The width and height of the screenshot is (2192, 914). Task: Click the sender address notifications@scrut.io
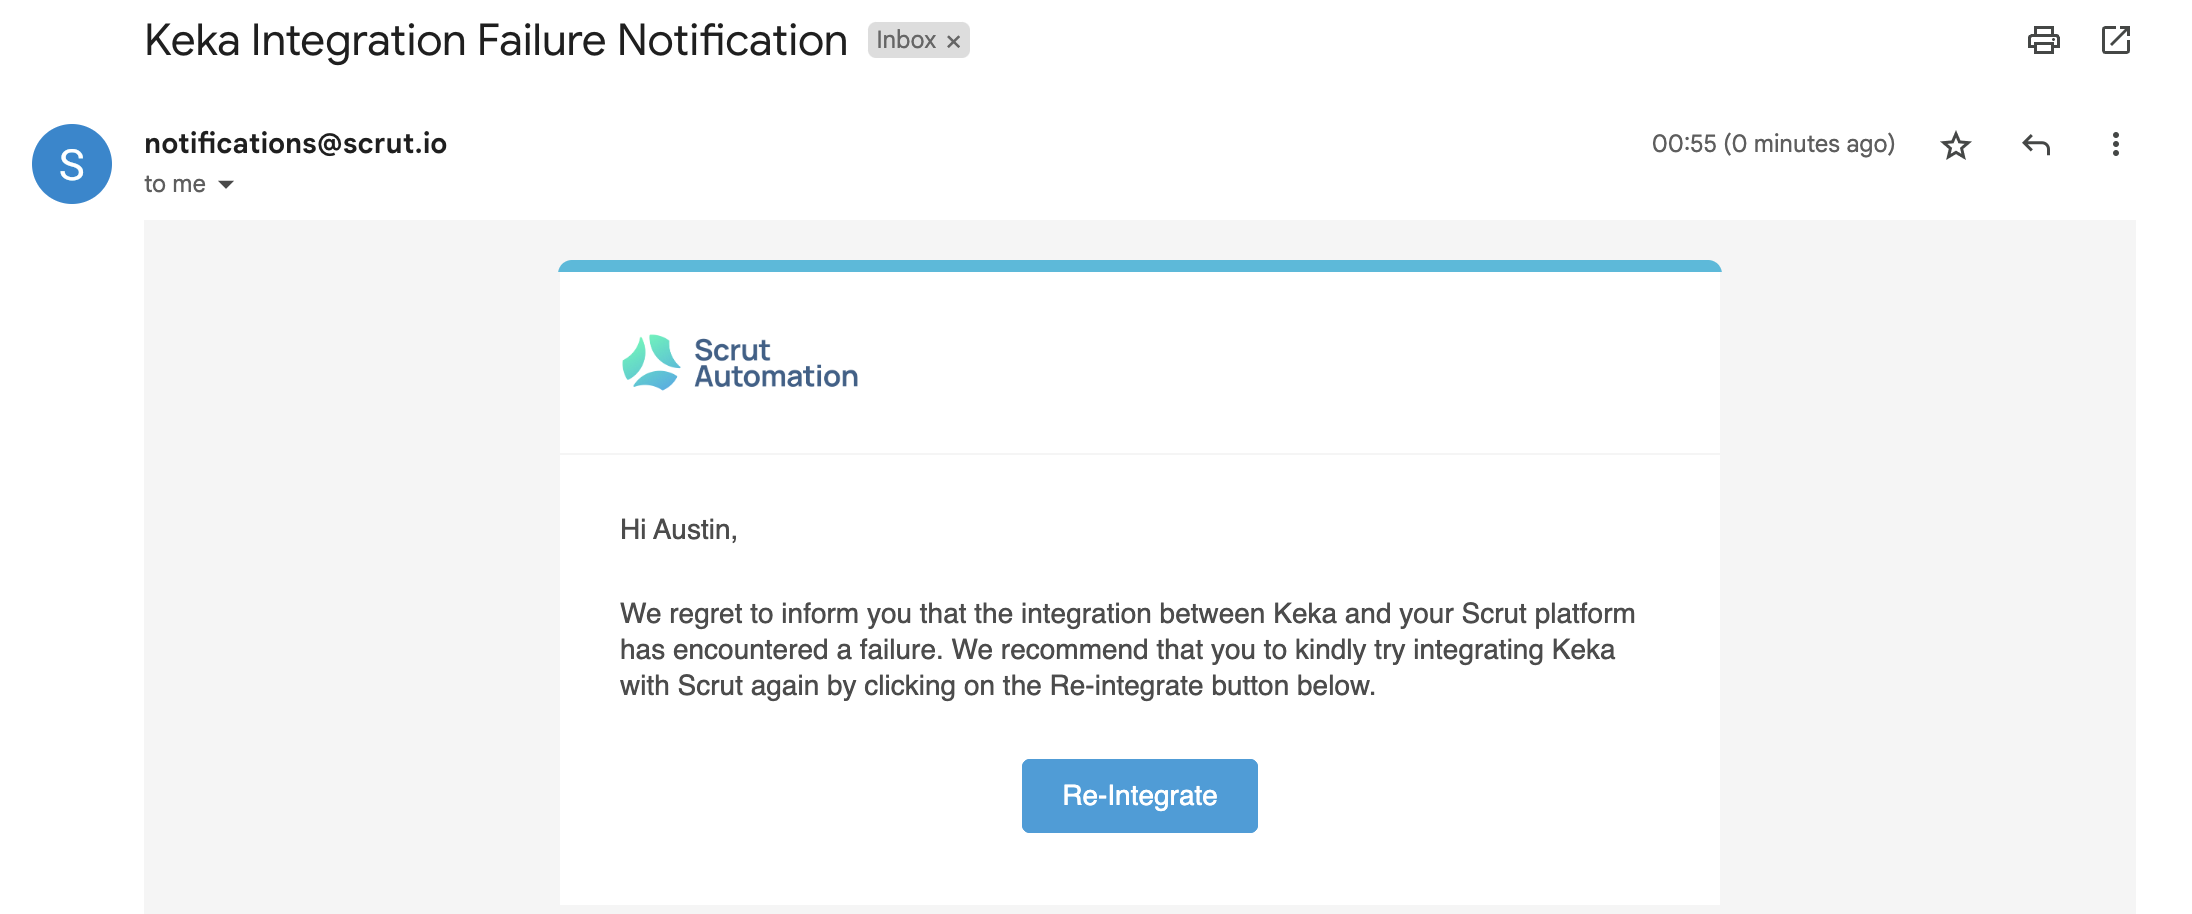click(295, 143)
